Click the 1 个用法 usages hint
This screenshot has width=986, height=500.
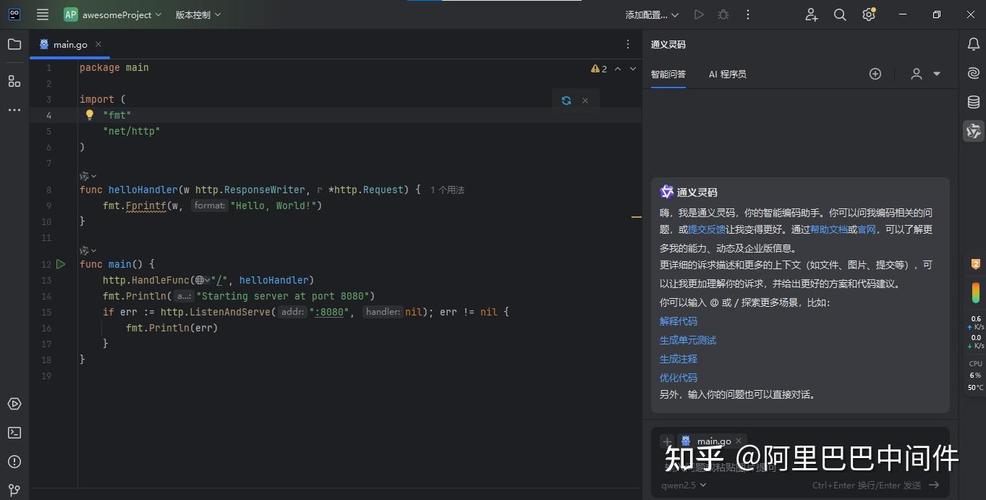(447, 190)
